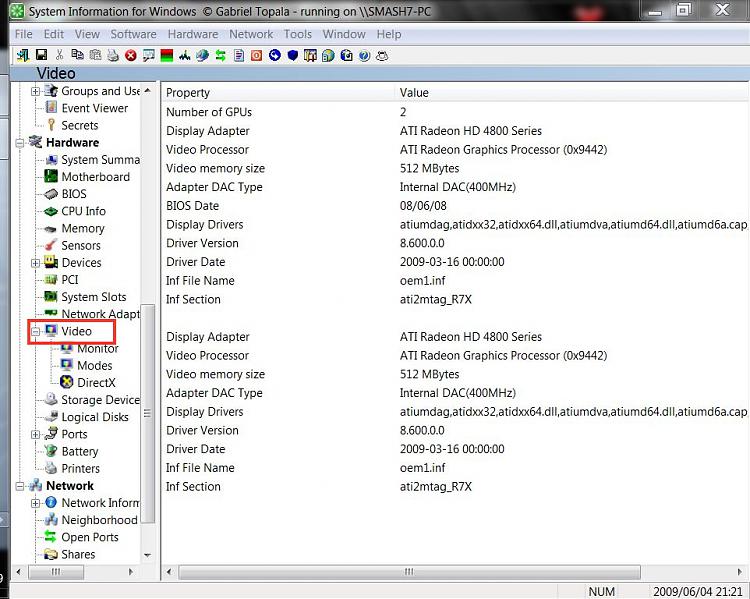
Task: Click the Value column header
Action: tap(572, 92)
